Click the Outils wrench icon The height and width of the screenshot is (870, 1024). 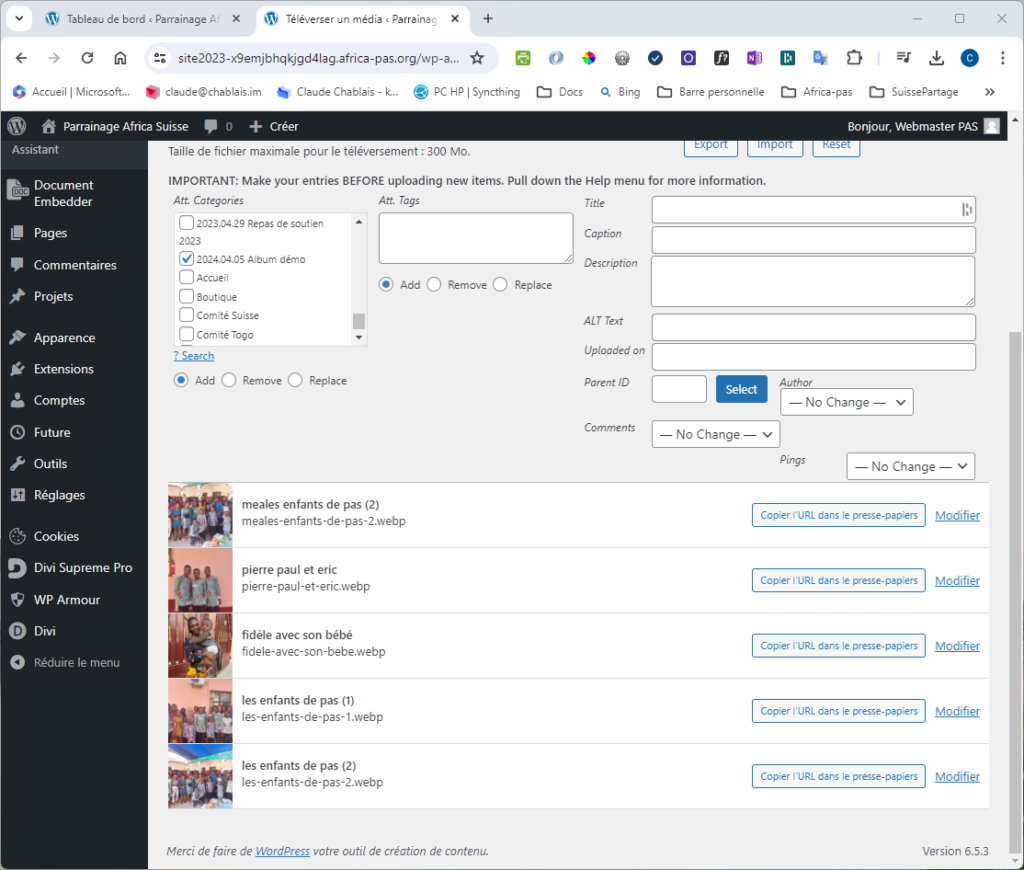tap(17, 464)
